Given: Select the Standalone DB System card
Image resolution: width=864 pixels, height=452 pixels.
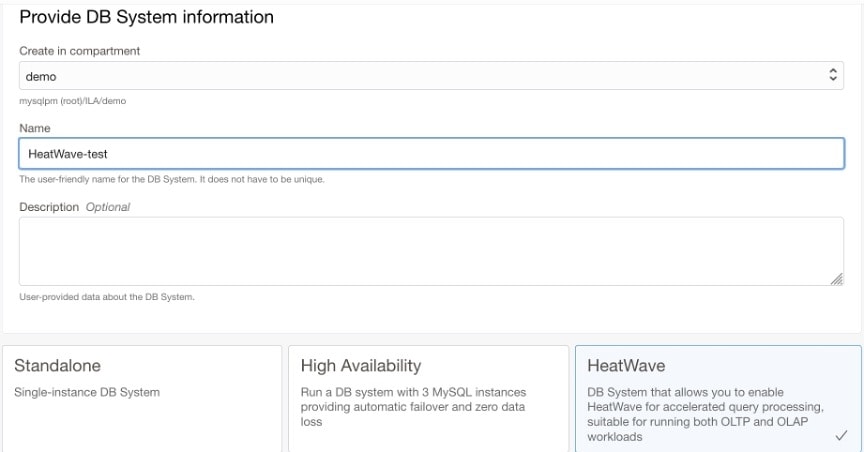Looking at the screenshot, I should (142, 399).
